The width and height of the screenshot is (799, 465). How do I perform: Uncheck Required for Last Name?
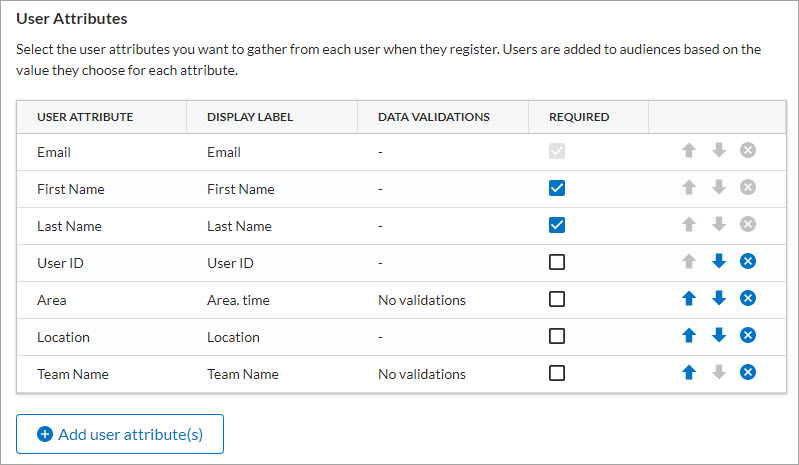[557, 225]
